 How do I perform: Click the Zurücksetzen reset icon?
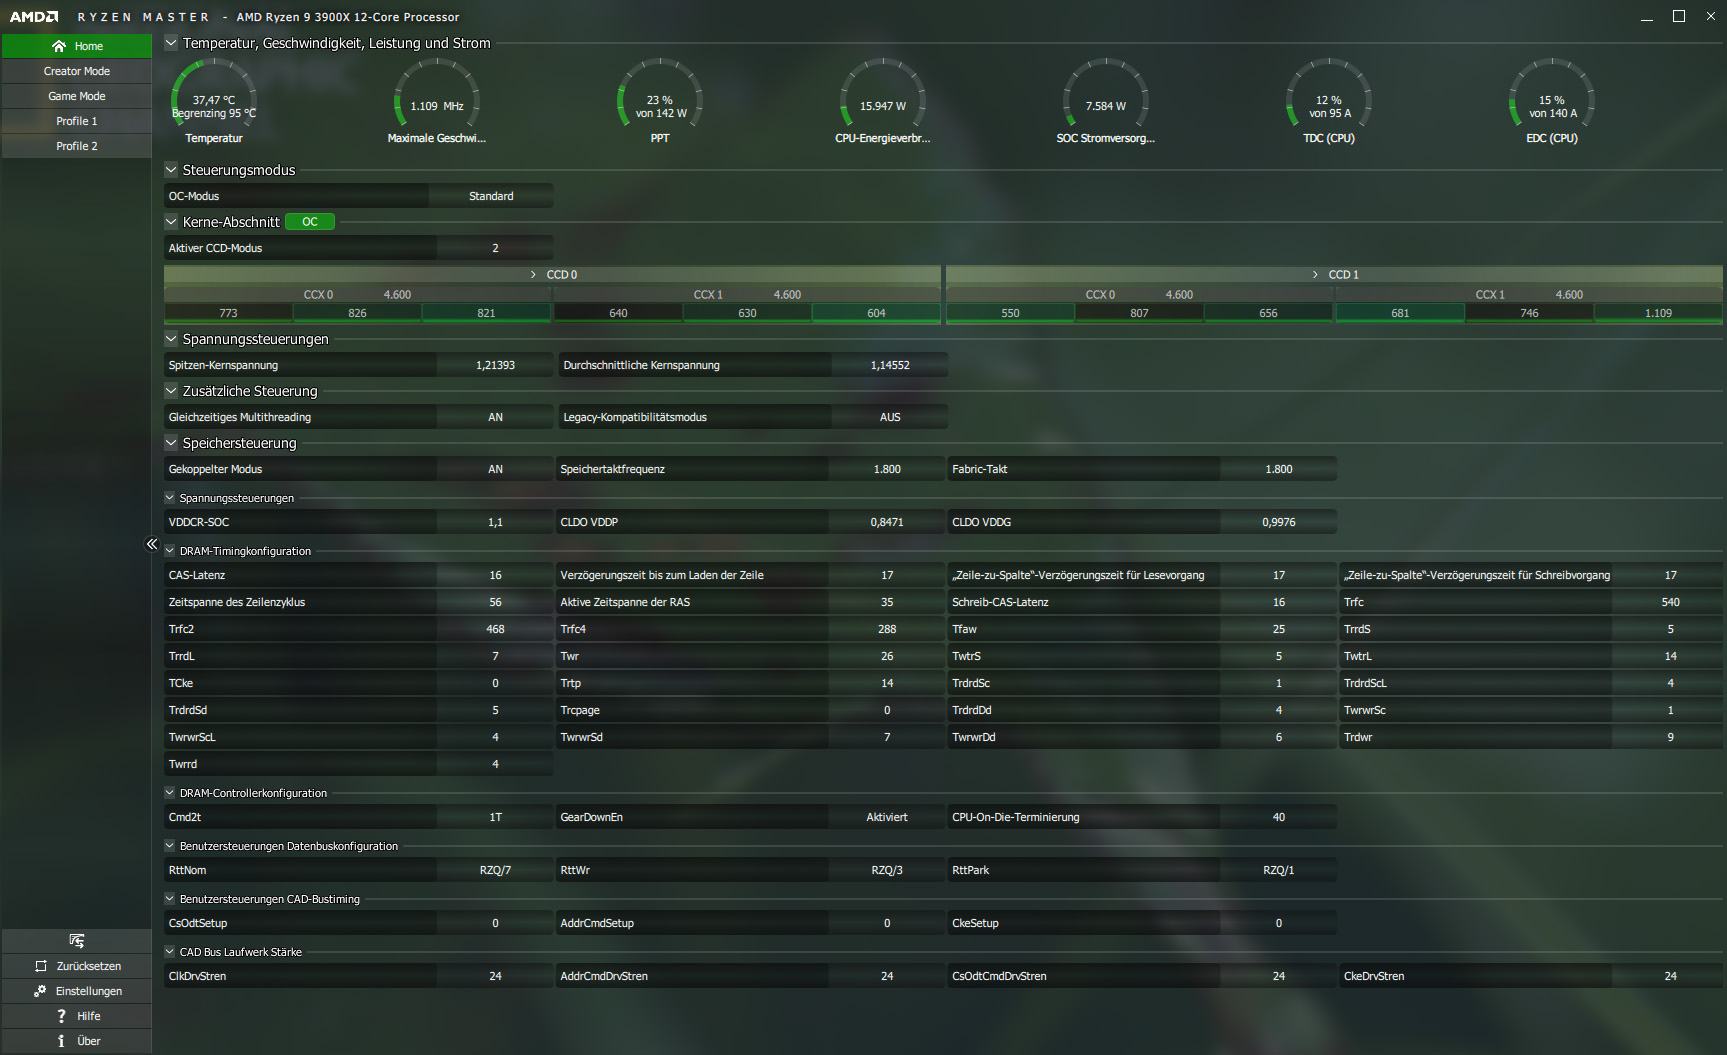pyautogui.click(x=41, y=966)
